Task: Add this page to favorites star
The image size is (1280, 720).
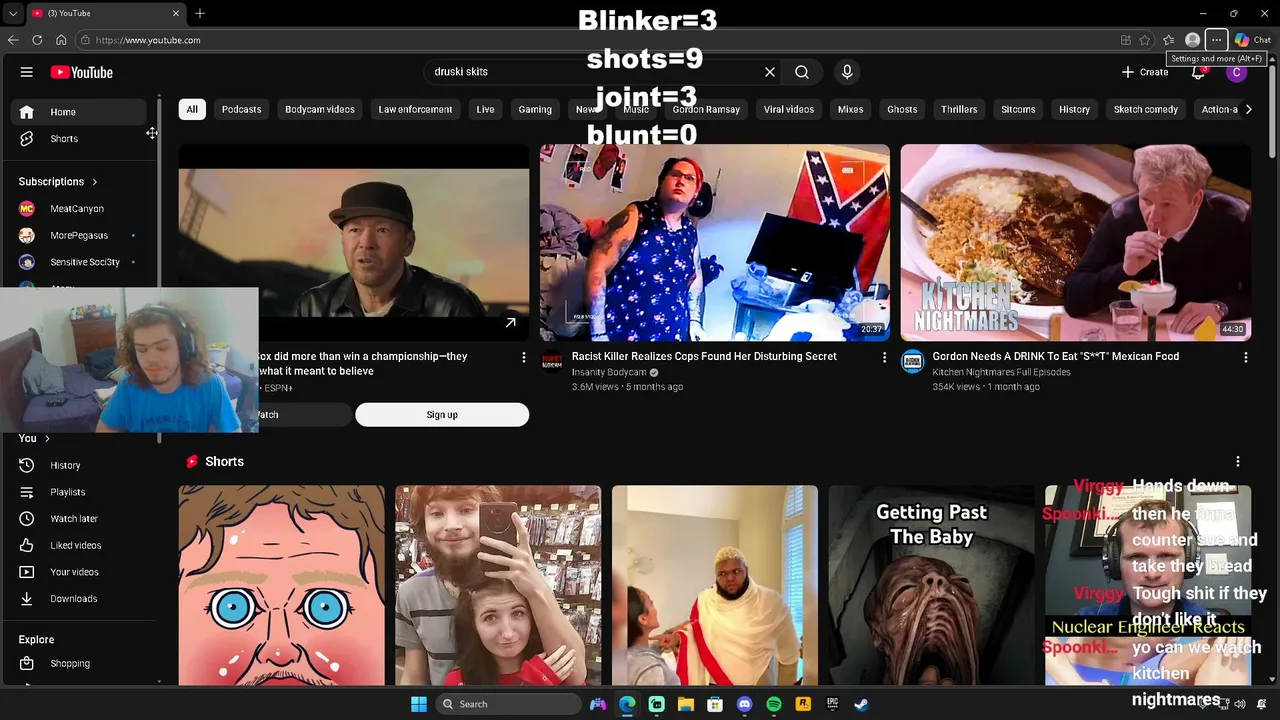Action: [x=1145, y=40]
